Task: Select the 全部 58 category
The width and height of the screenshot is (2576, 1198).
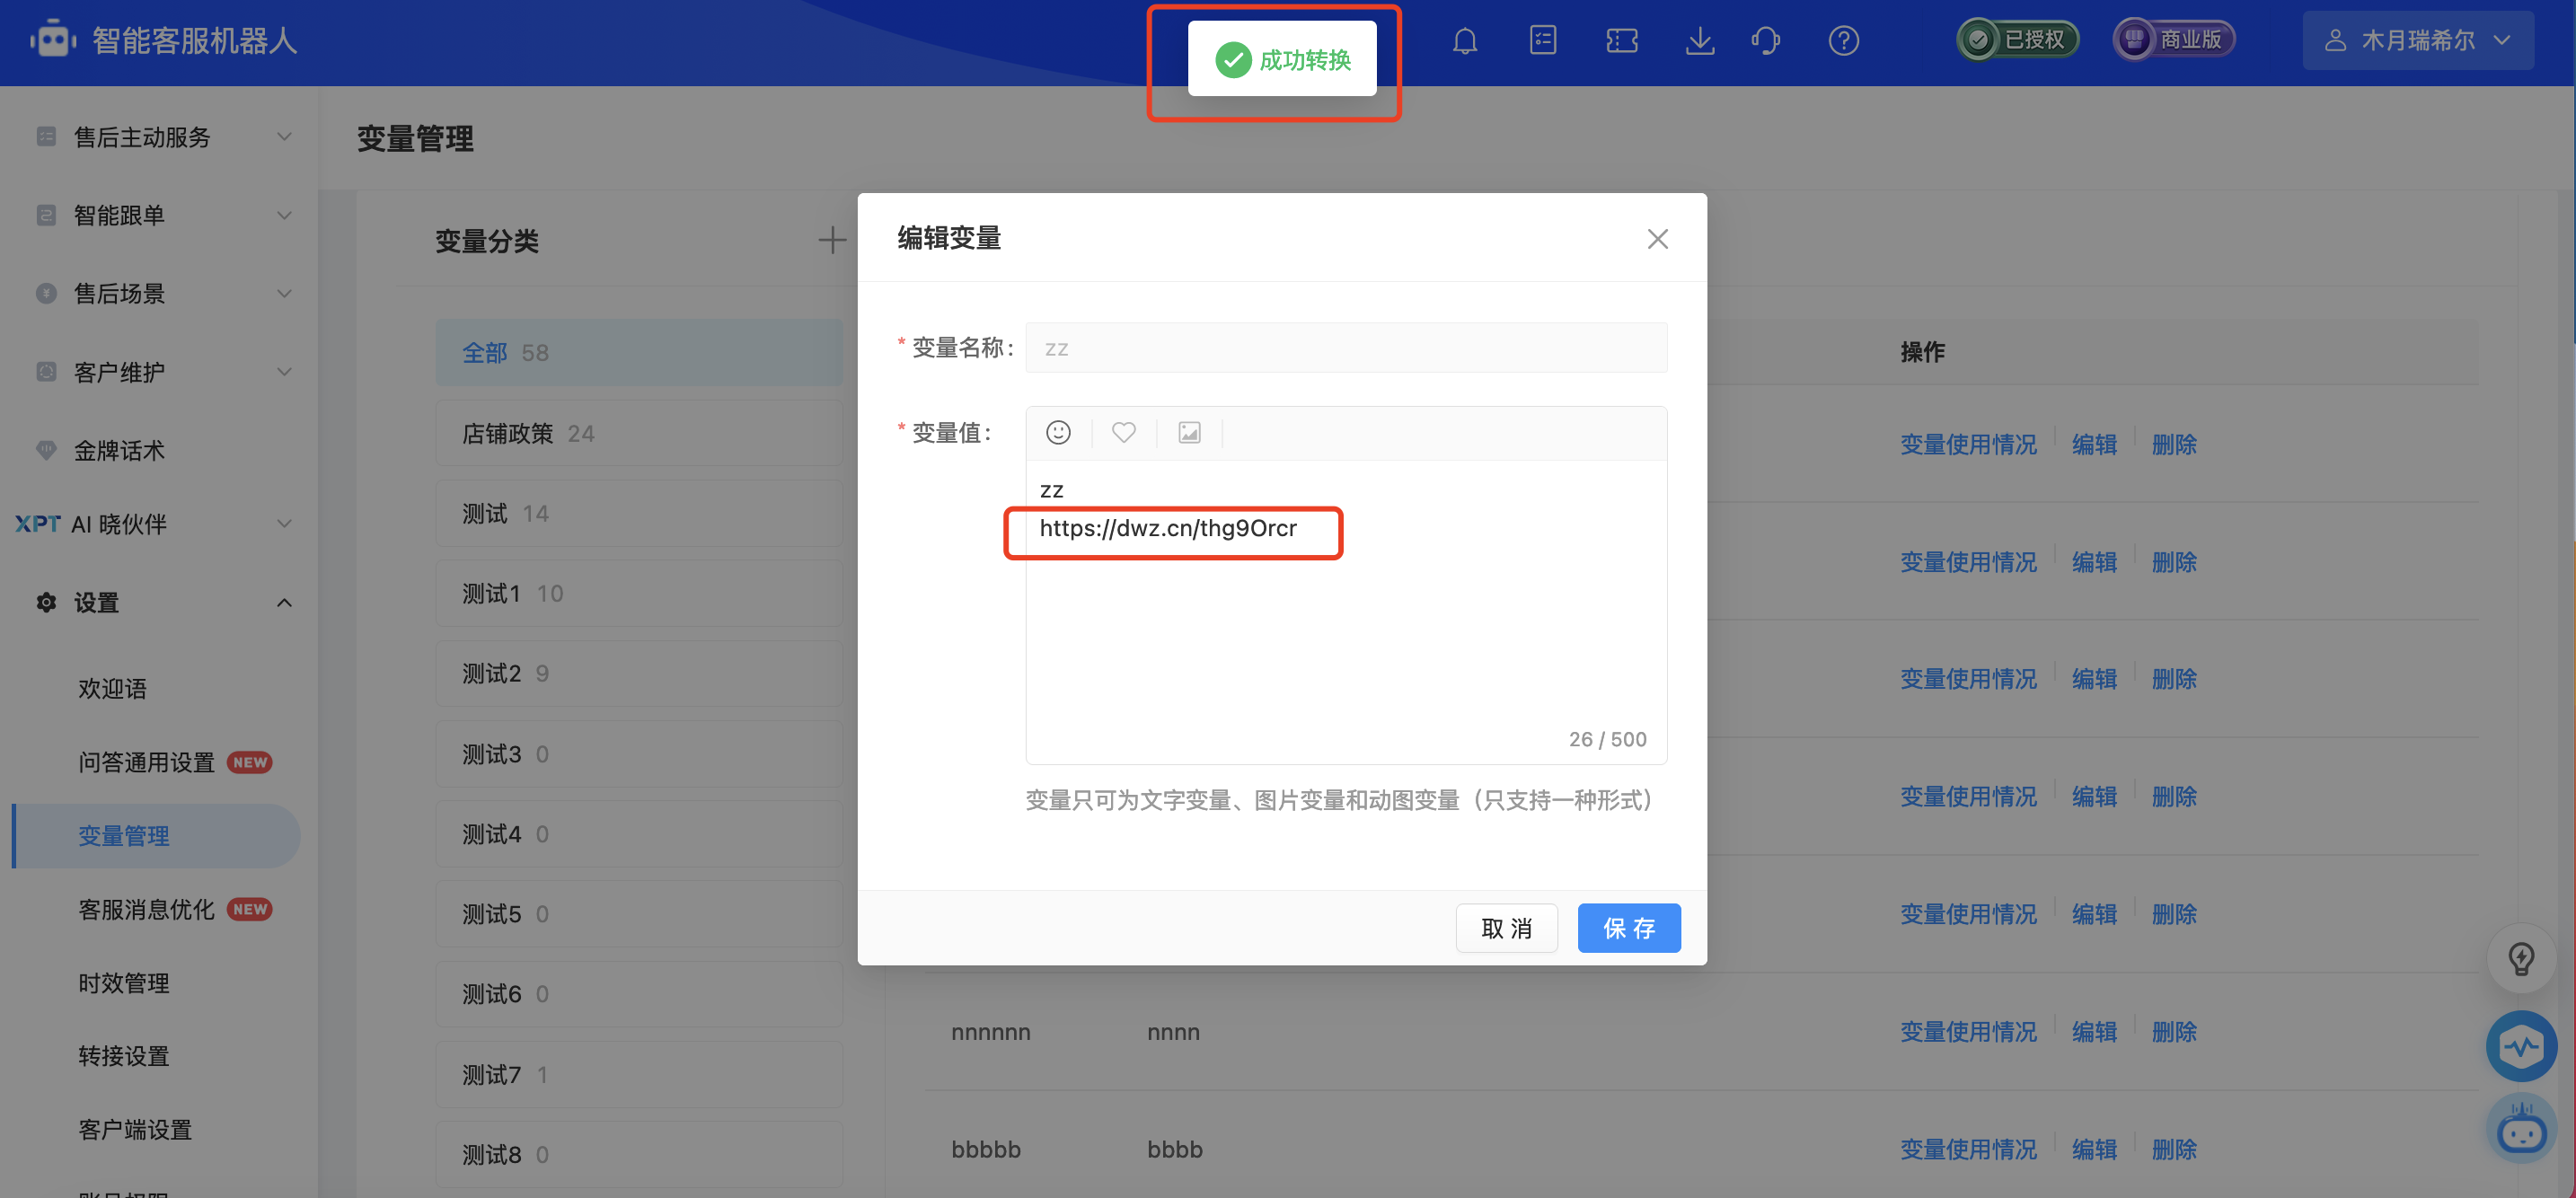Action: (x=638, y=352)
